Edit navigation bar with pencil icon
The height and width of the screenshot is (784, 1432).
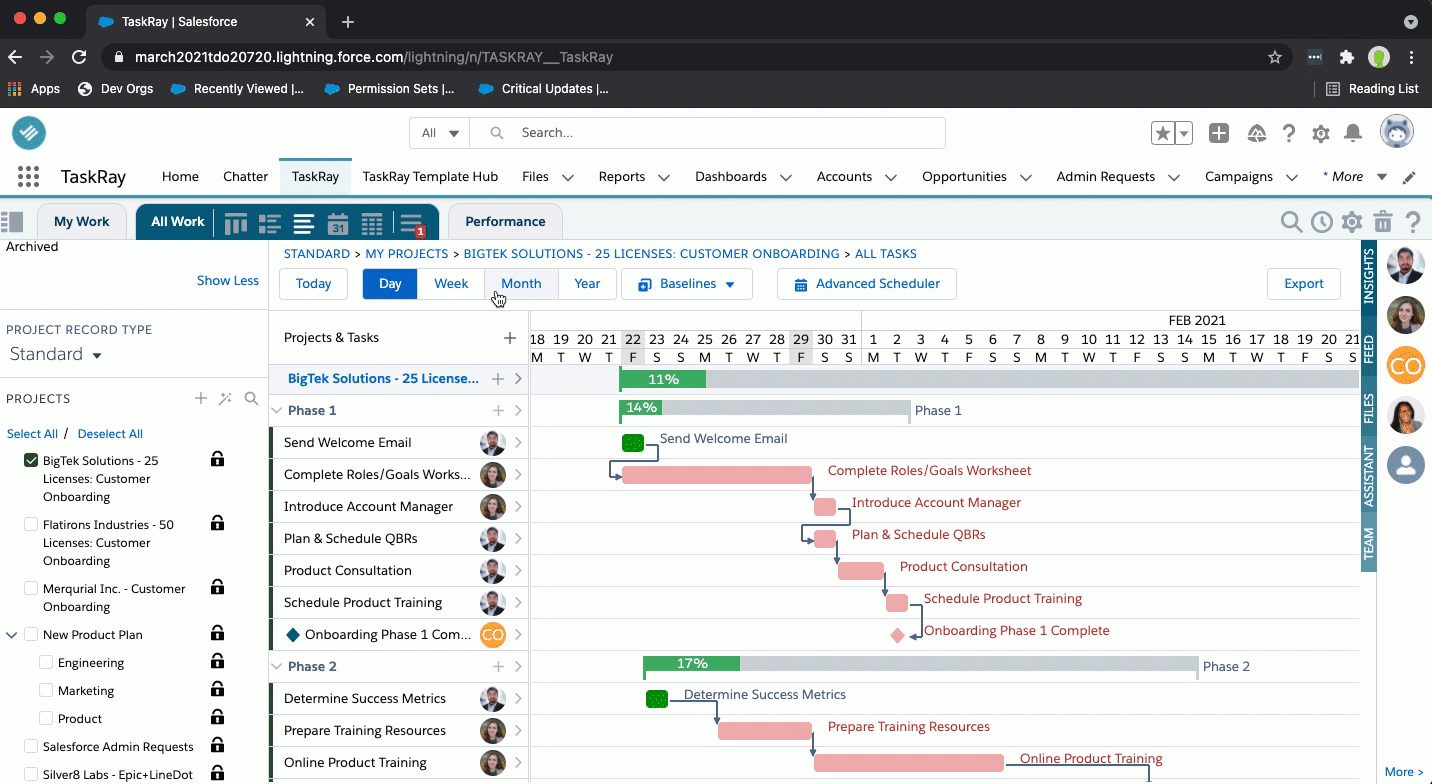[1409, 177]
